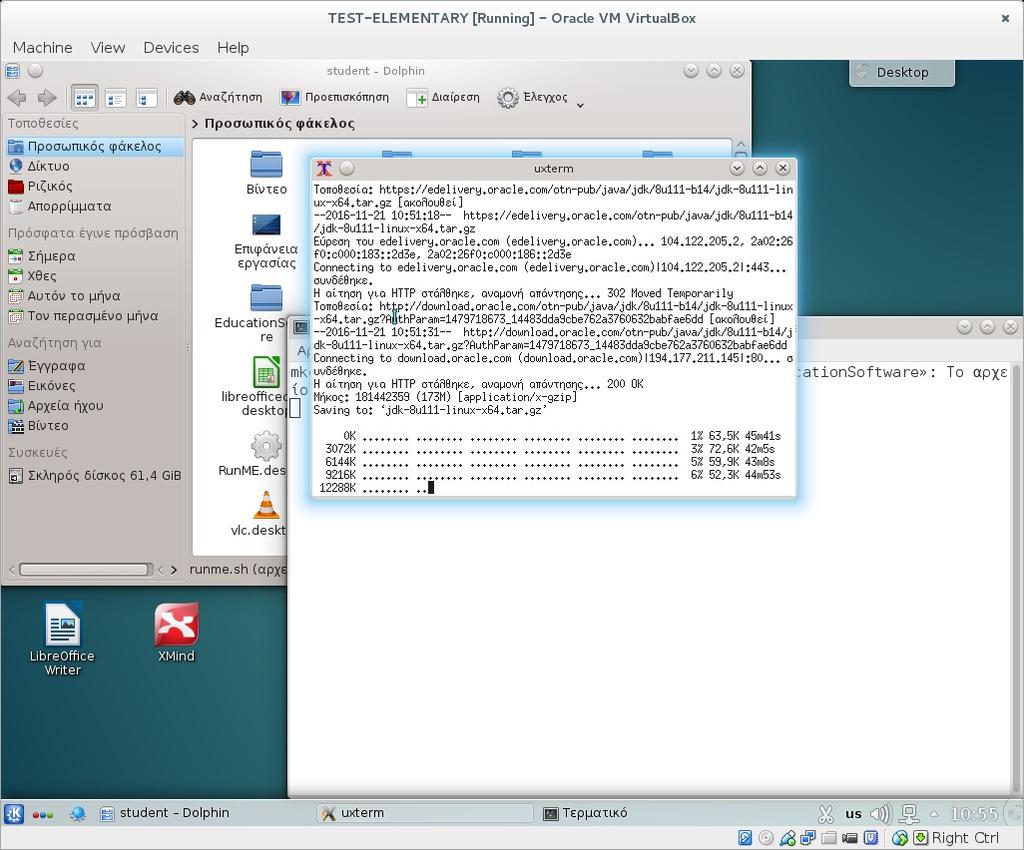Click the sidebar scroll right arrow
Viewport: 1024px width, 850px height.
coord(174,570)
